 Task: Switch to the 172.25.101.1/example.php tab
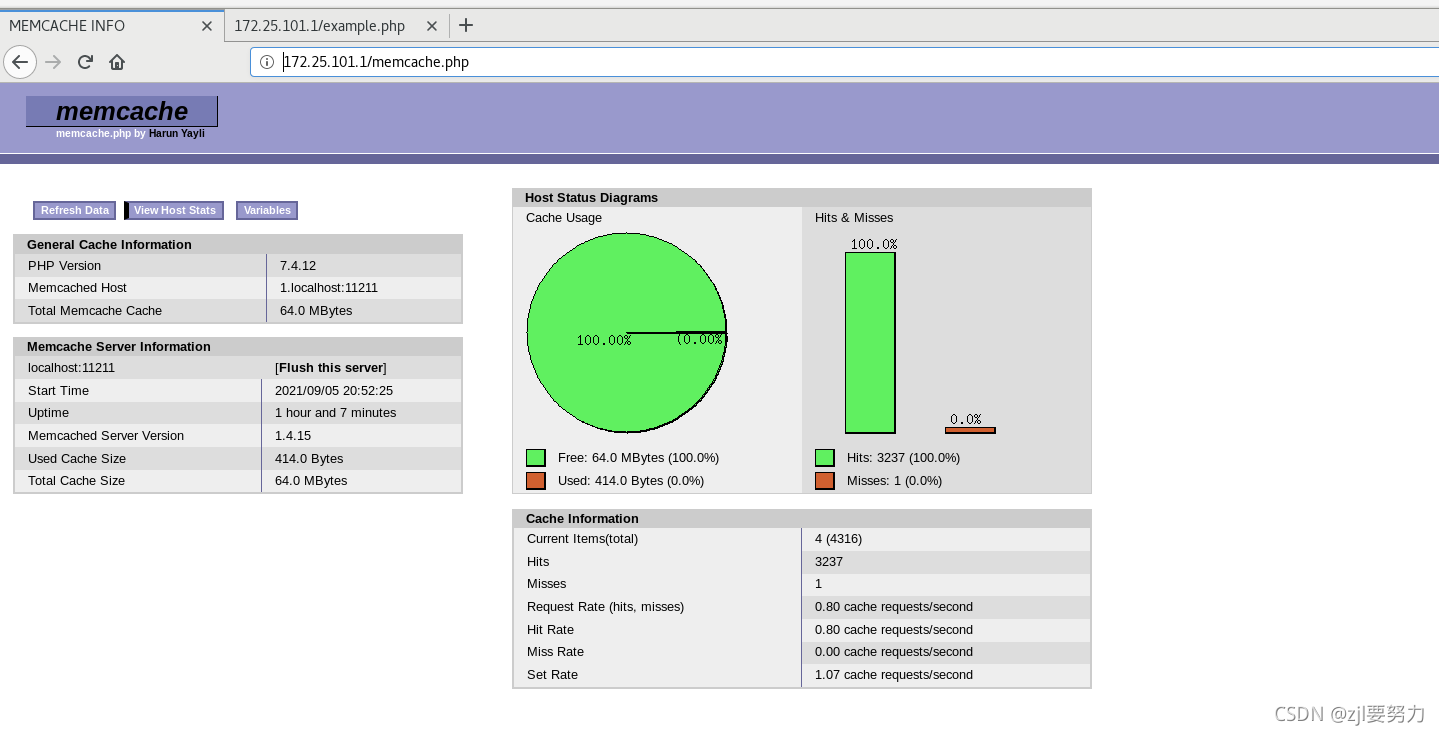[335, 26]
